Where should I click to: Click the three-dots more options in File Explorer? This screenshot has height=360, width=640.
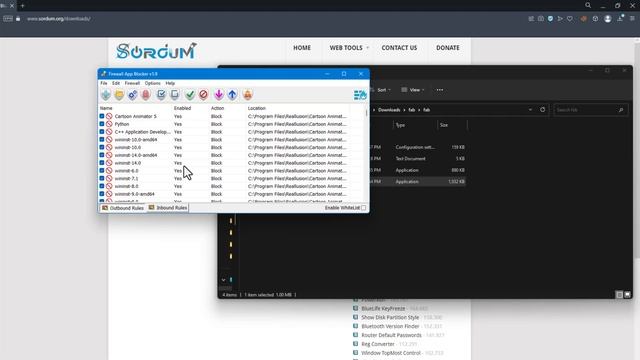[440, 90]
